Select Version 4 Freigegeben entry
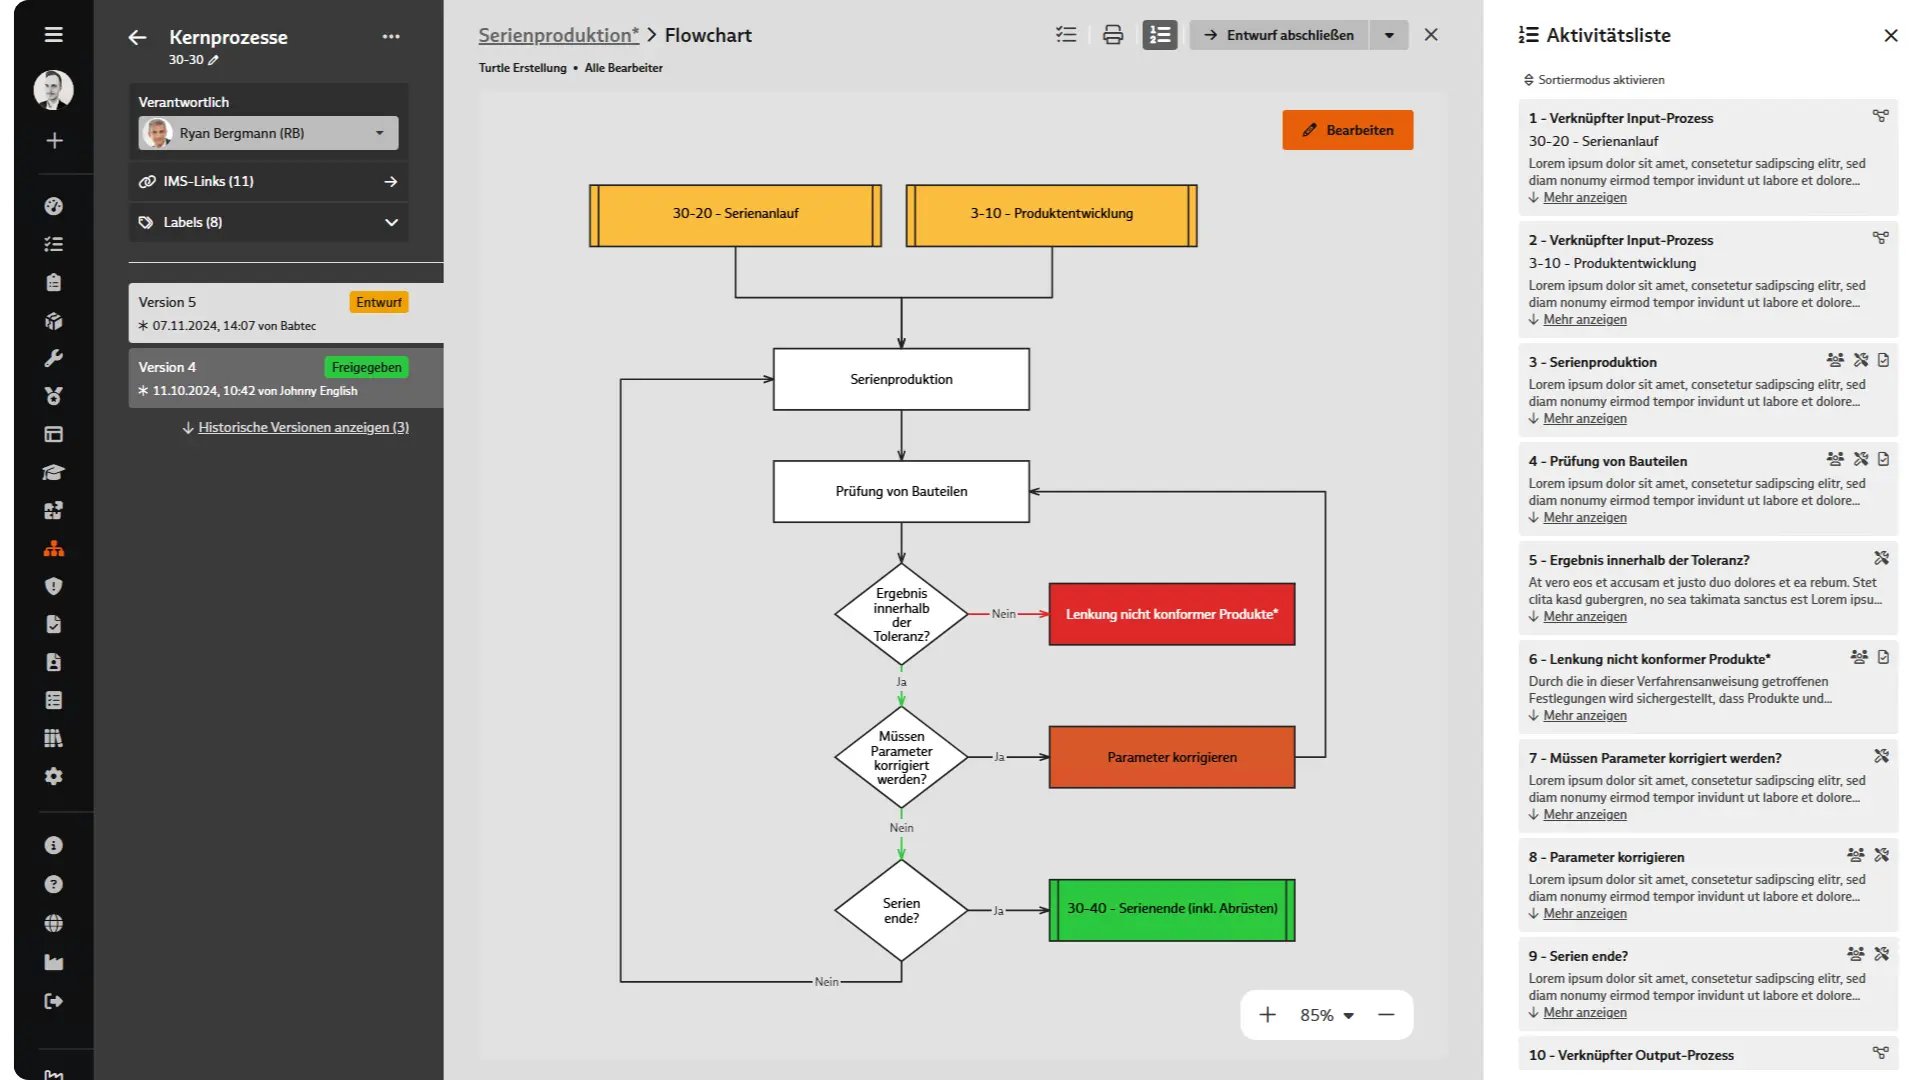The image size is (1920, 1080). 286,378
